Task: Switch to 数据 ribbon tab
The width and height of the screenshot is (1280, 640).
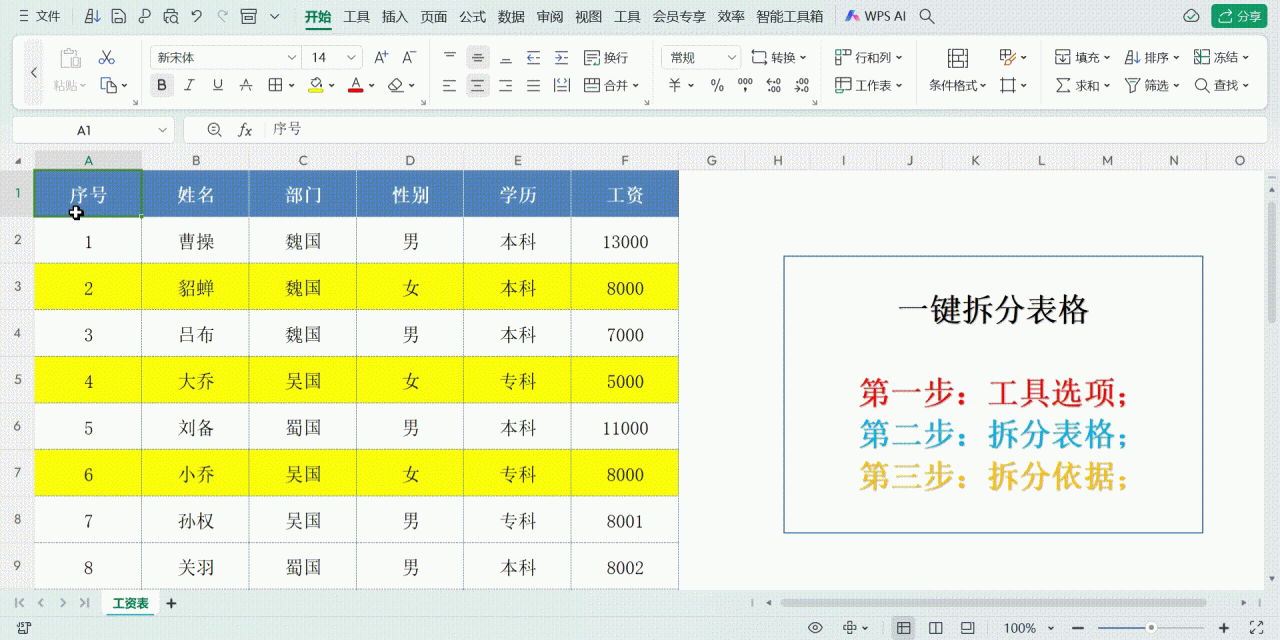Action: (511, 16)
